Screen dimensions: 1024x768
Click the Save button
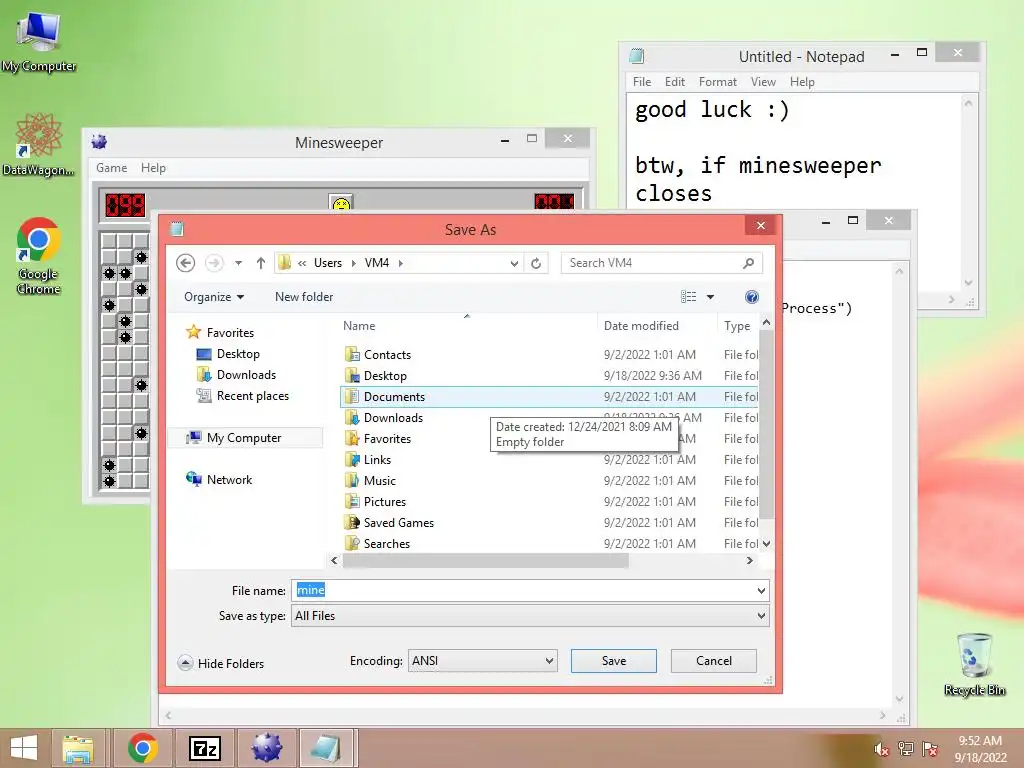coord(613,661)
